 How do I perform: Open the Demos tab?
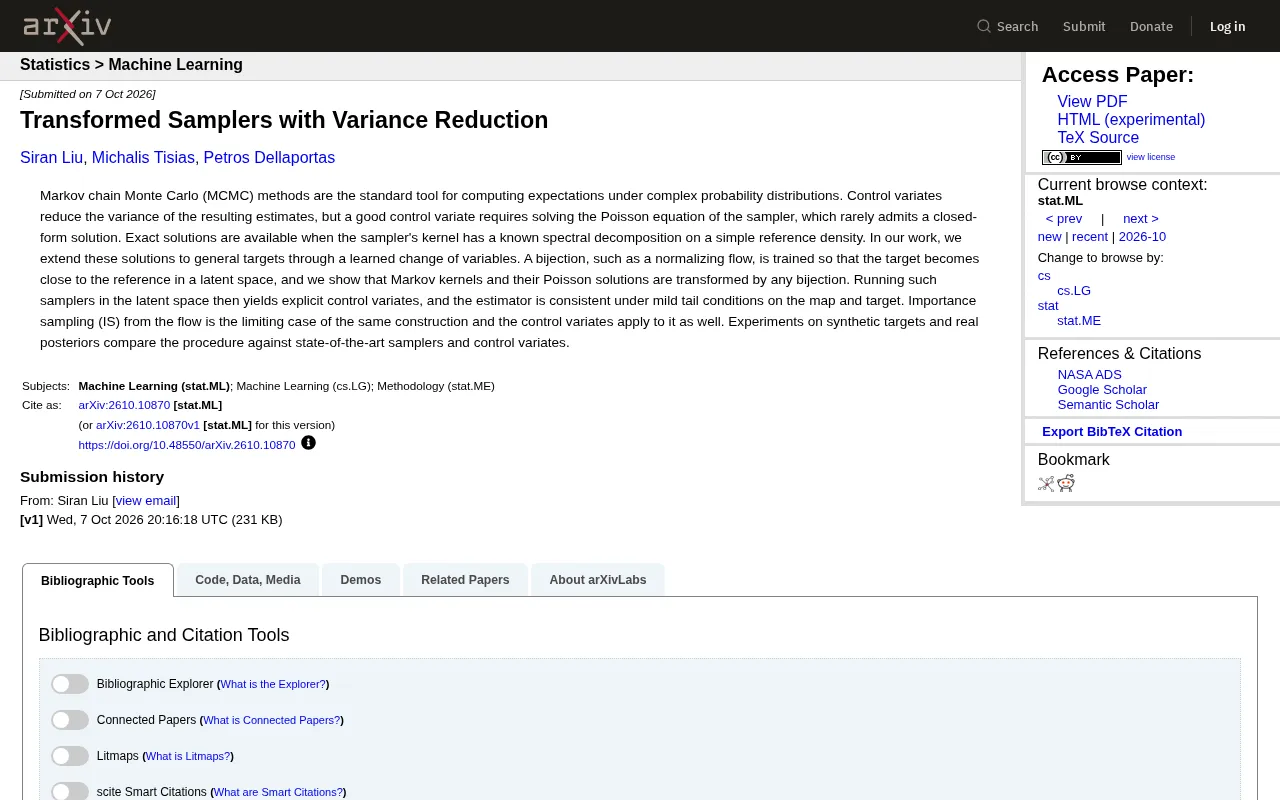(x=361, y=580)
